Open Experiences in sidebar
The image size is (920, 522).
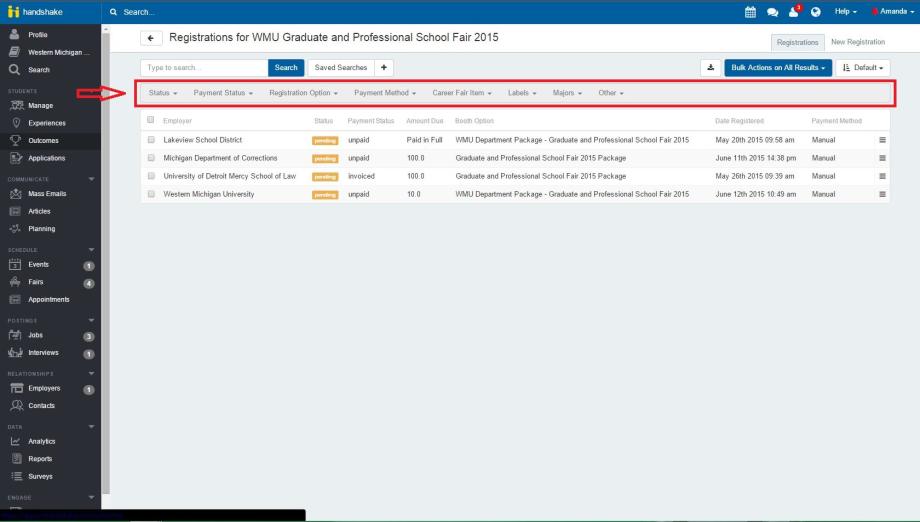(x=46, y=123)
